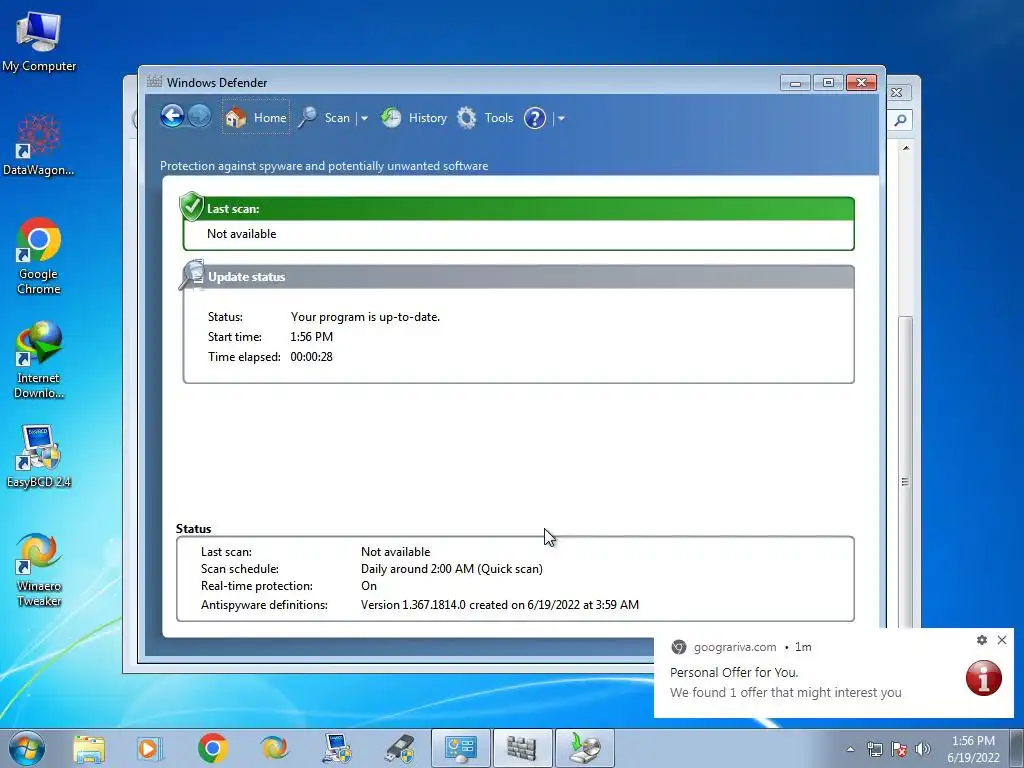Click the forward navigation arrow in Defender

click(x=199, y=117)
